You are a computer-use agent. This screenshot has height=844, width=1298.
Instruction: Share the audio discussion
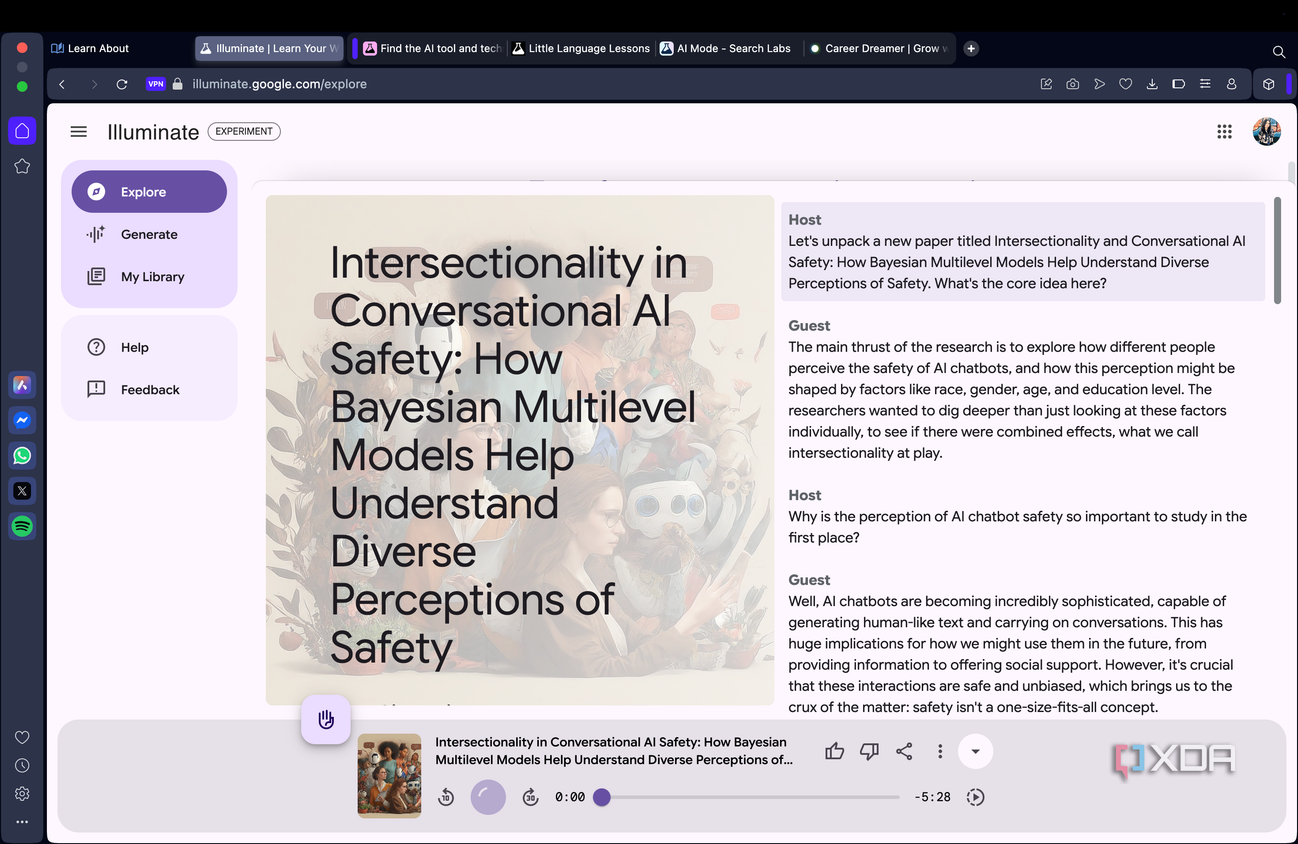pos(904,751)
